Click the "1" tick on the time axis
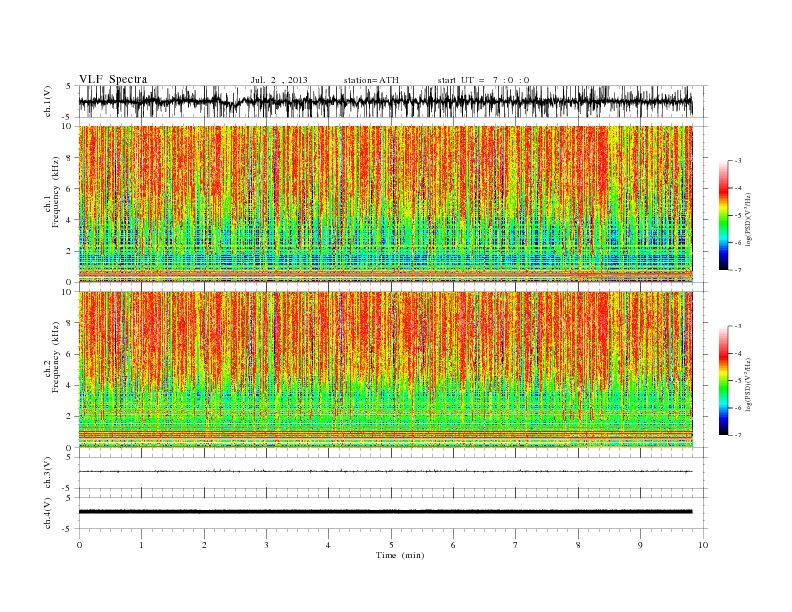This screenshot has width=792, height=612. coord(141,545)
